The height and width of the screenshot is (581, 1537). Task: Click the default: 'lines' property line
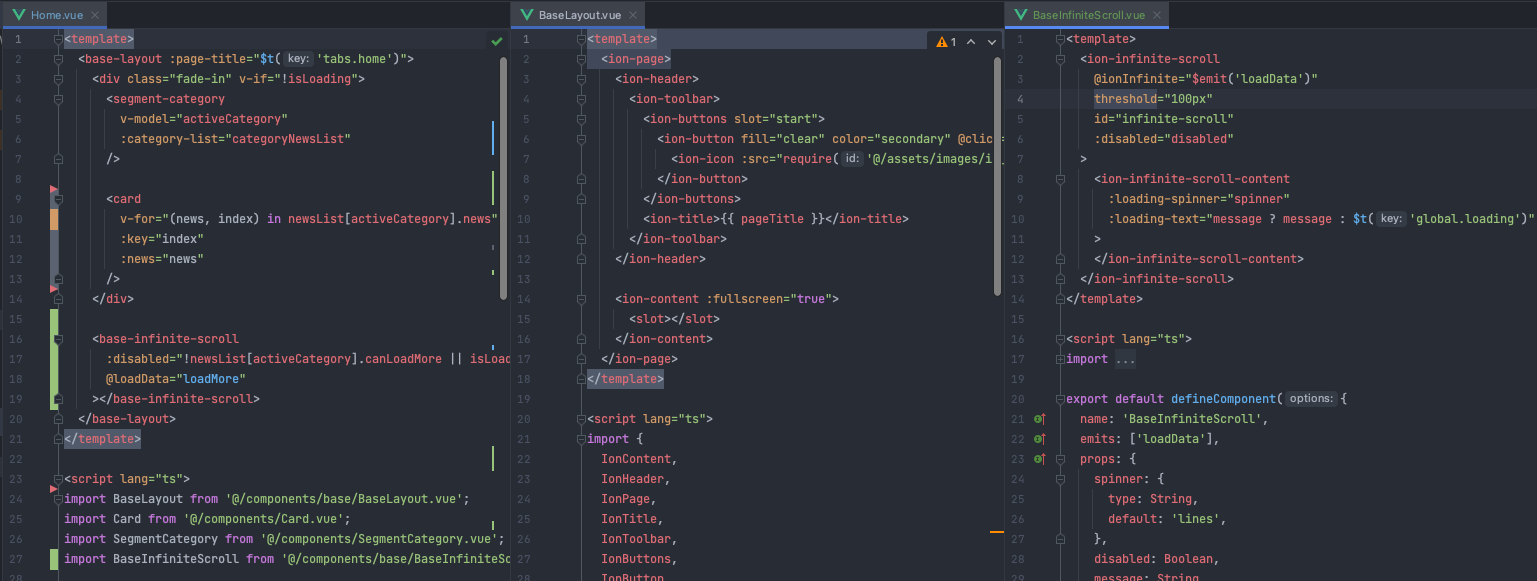(1167, 519)
